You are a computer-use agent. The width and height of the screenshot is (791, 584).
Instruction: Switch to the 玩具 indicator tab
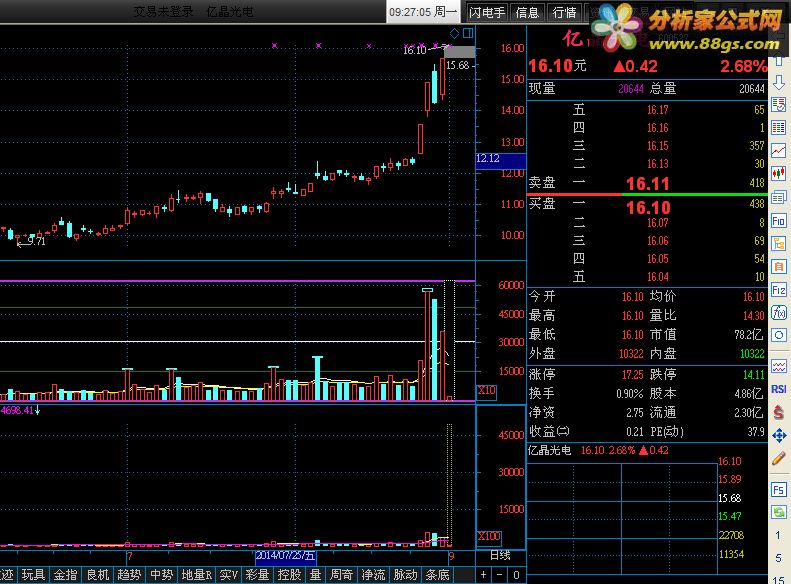(33, 574)
